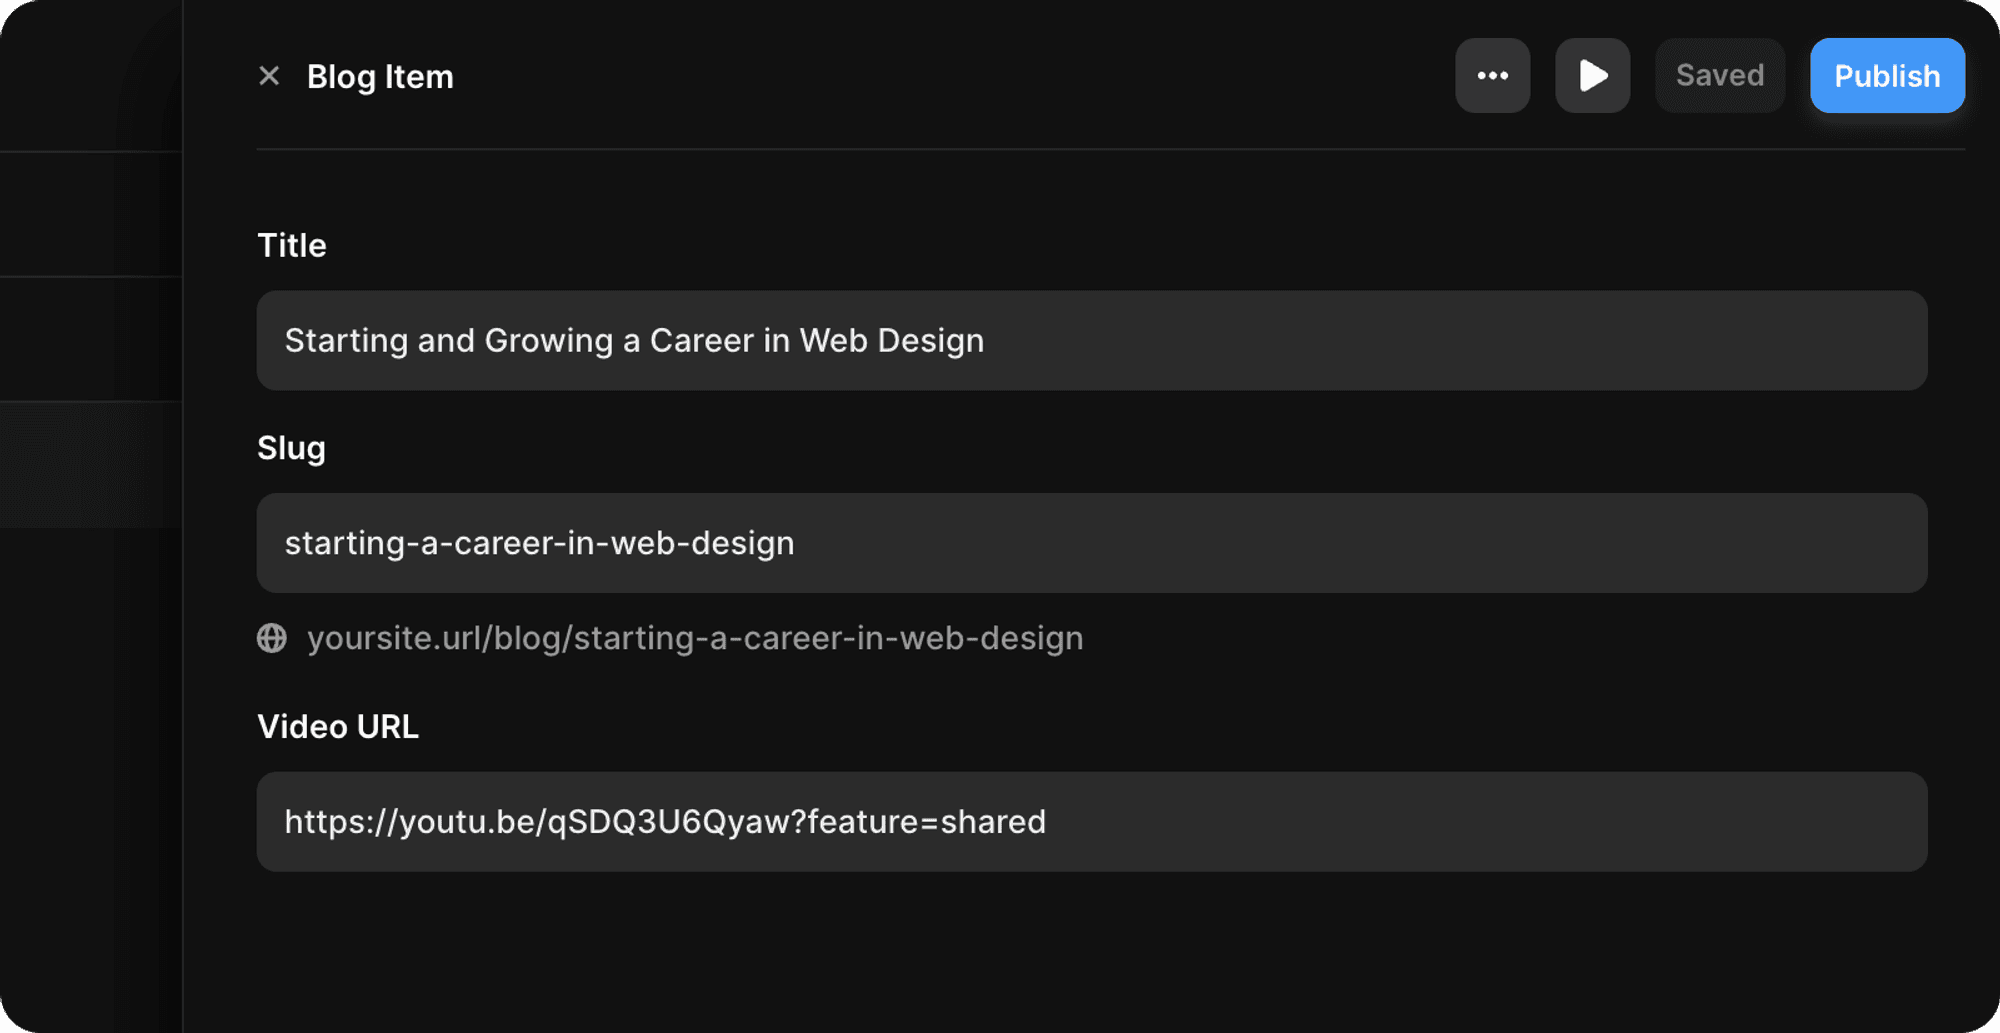
Task: Click the Blog Item panel heading
Action: tap(380, 77)
